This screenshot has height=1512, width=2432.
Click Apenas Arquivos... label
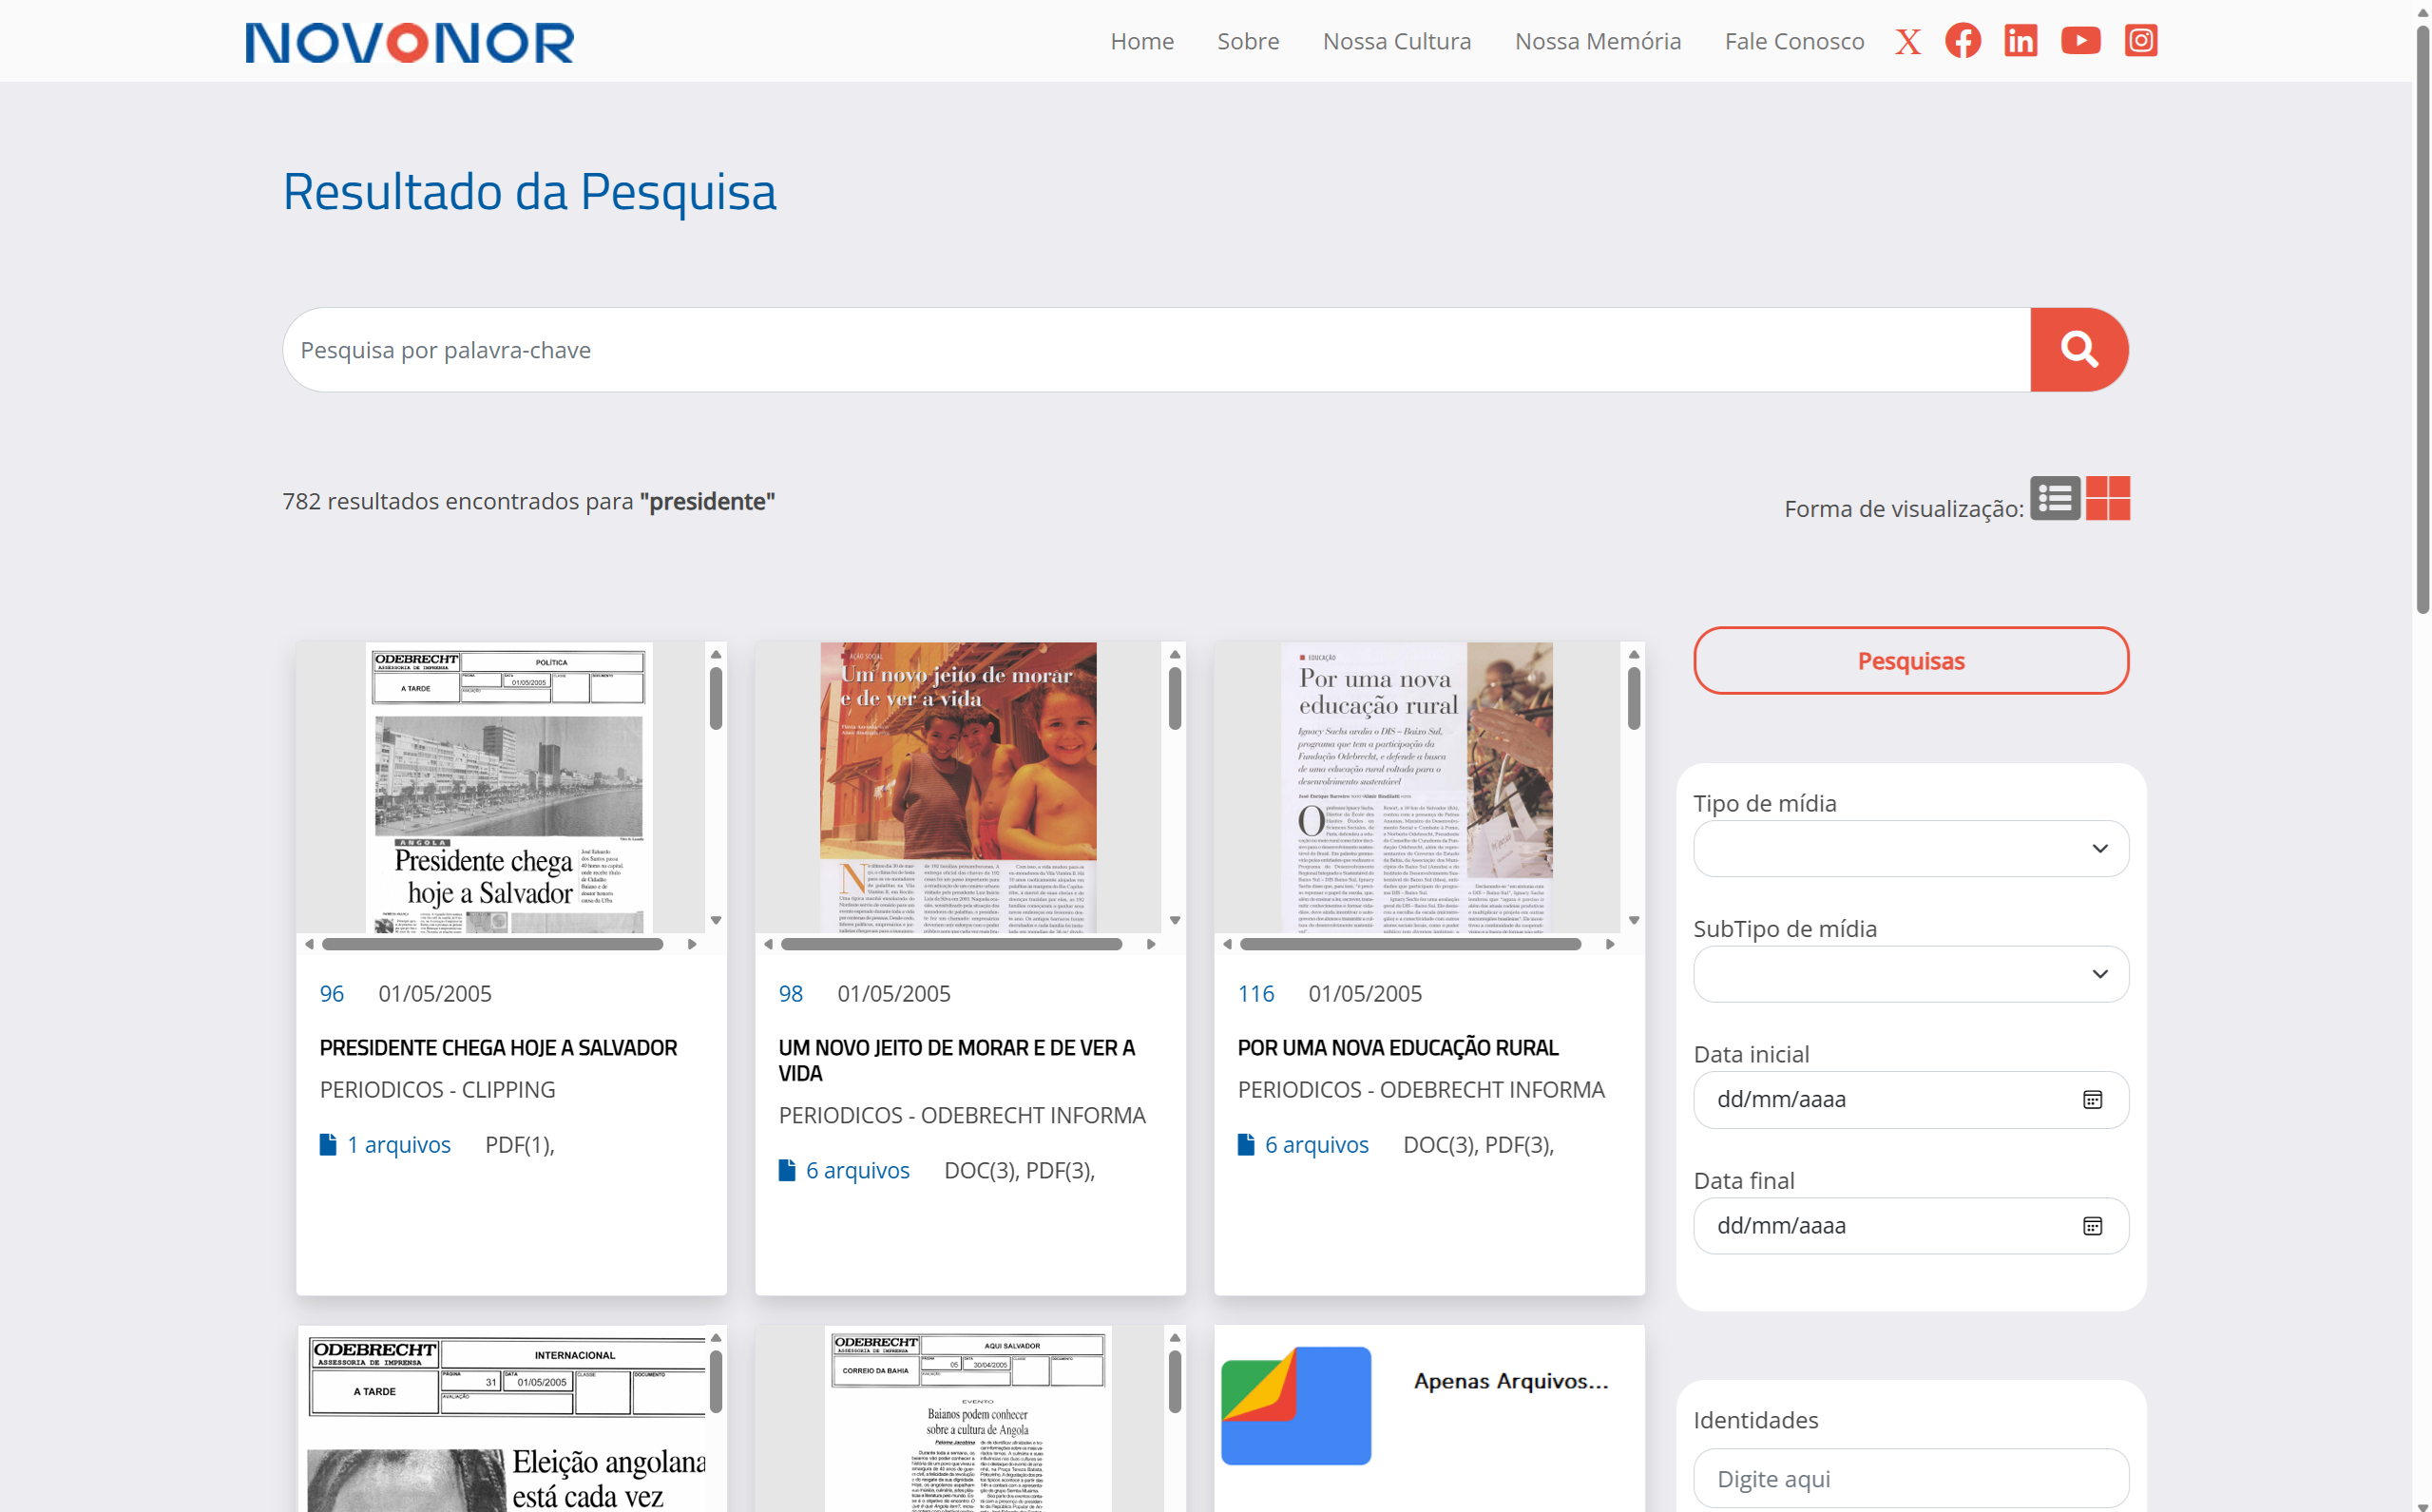[x=1510, y=1381]
